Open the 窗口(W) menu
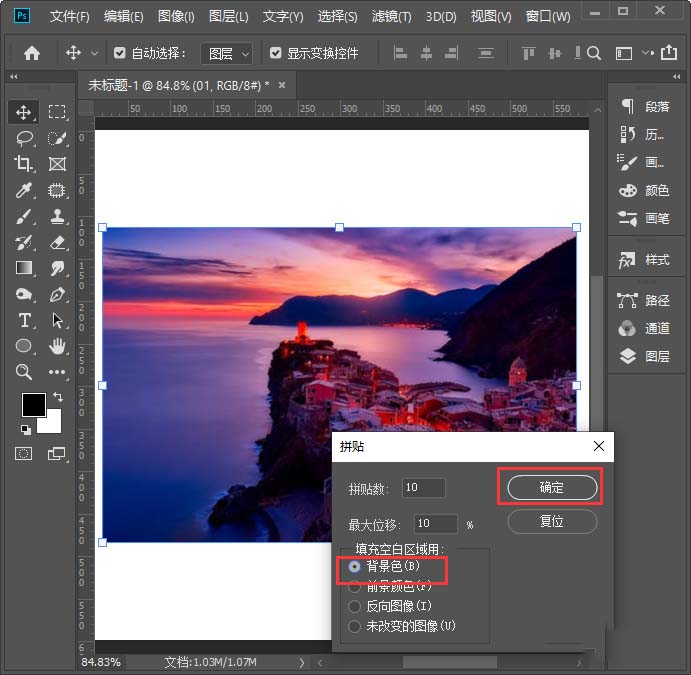 click(x=548, y=17)
